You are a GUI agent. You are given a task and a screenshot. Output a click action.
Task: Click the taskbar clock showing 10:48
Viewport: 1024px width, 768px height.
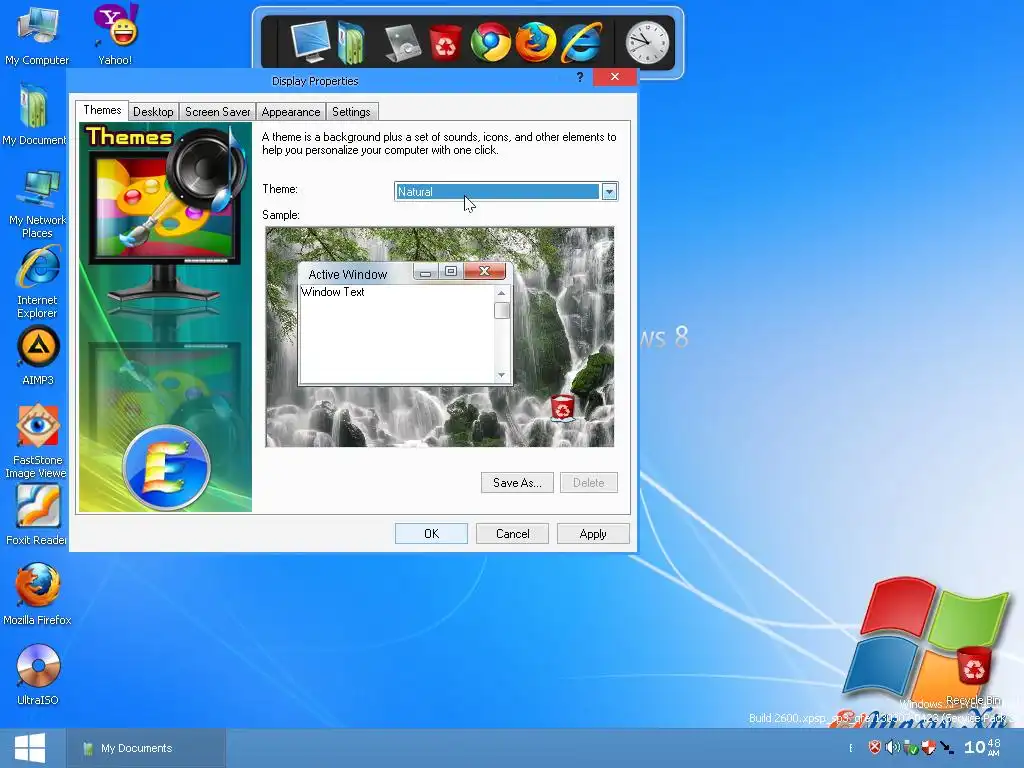pos(982,747)
